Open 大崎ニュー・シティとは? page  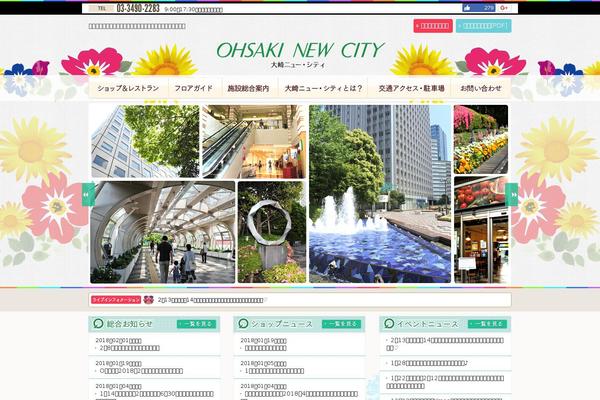pyautogui.click(x=323, y=88)
